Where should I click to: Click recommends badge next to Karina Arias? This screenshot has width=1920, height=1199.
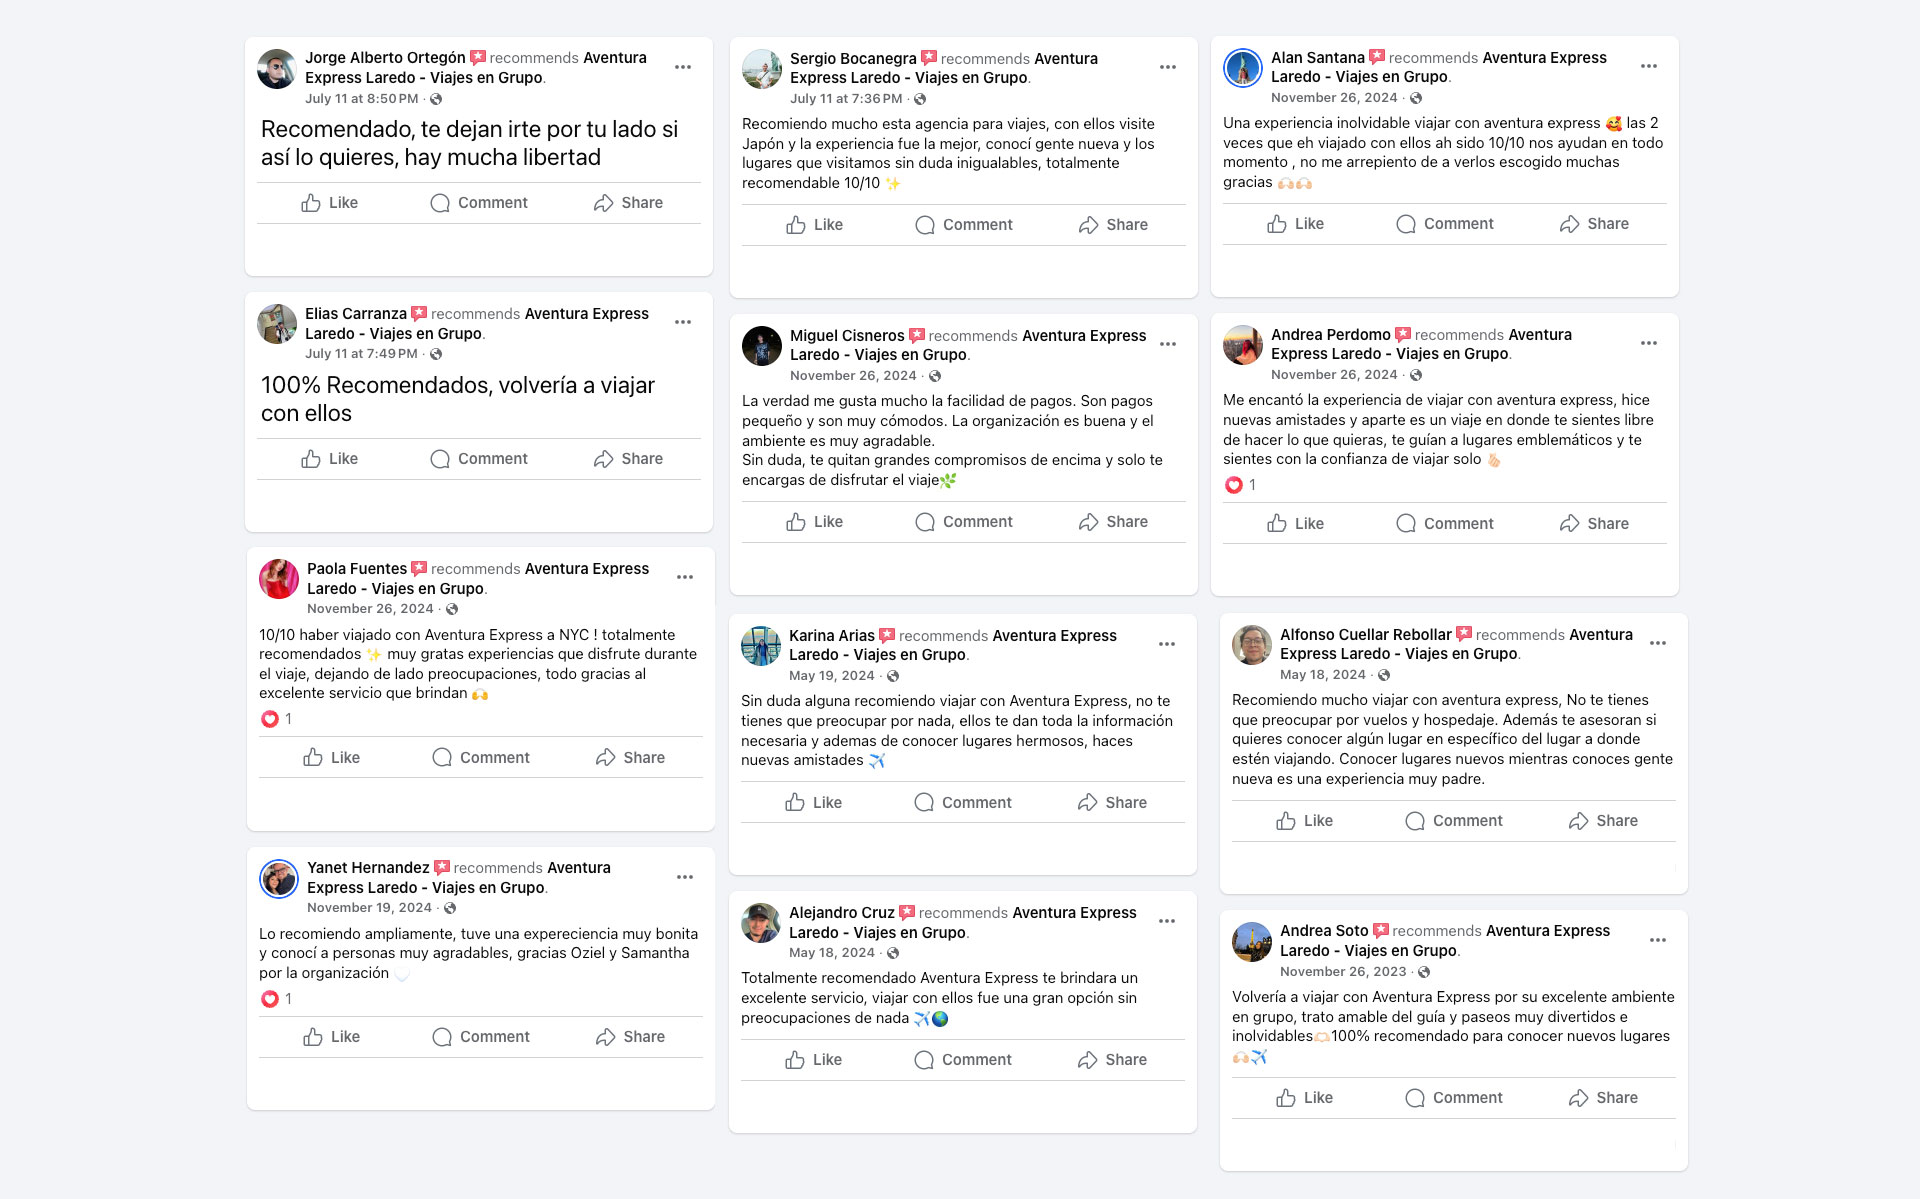(x=887, y=635)
